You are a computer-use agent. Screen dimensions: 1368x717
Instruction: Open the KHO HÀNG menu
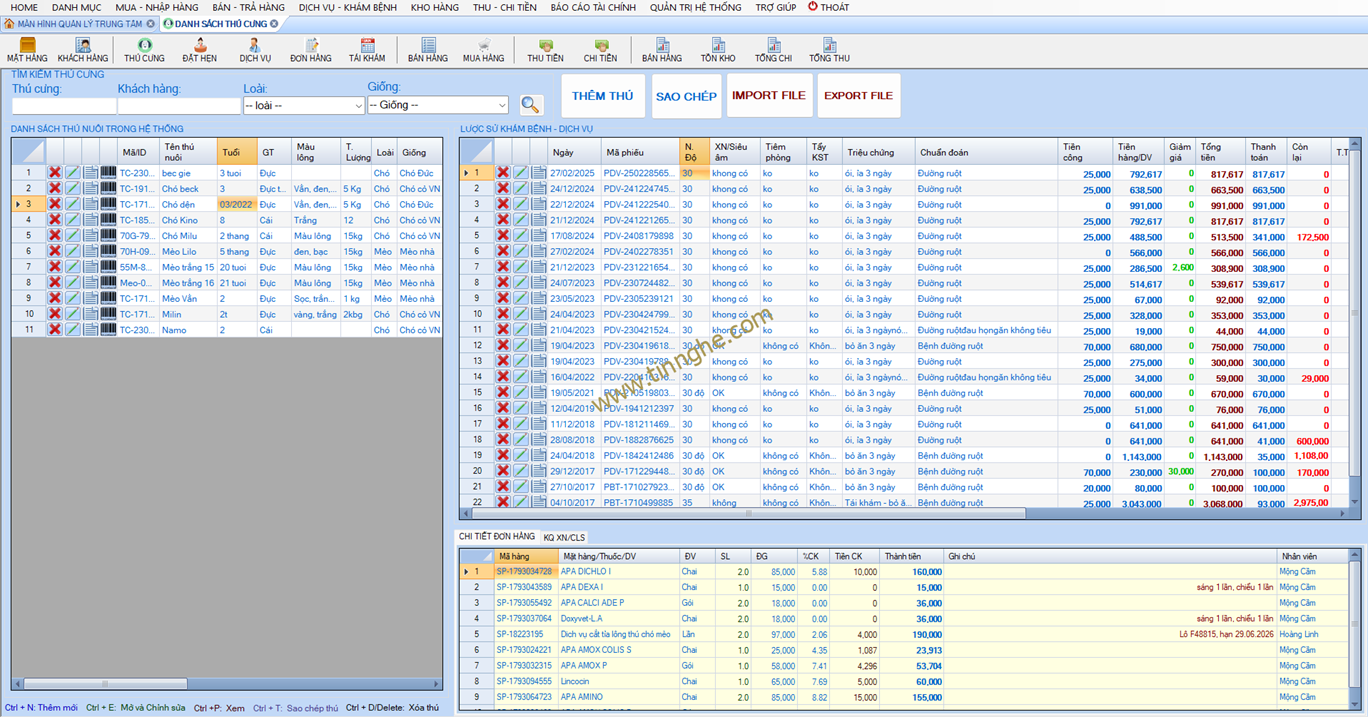[434, 7]
